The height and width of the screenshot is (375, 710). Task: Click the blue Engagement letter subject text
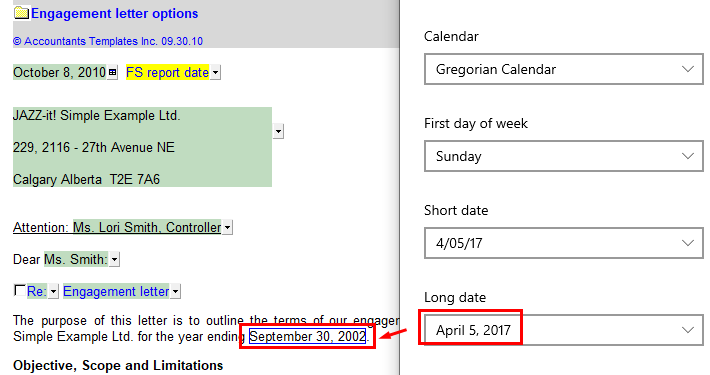click(116, 291)
